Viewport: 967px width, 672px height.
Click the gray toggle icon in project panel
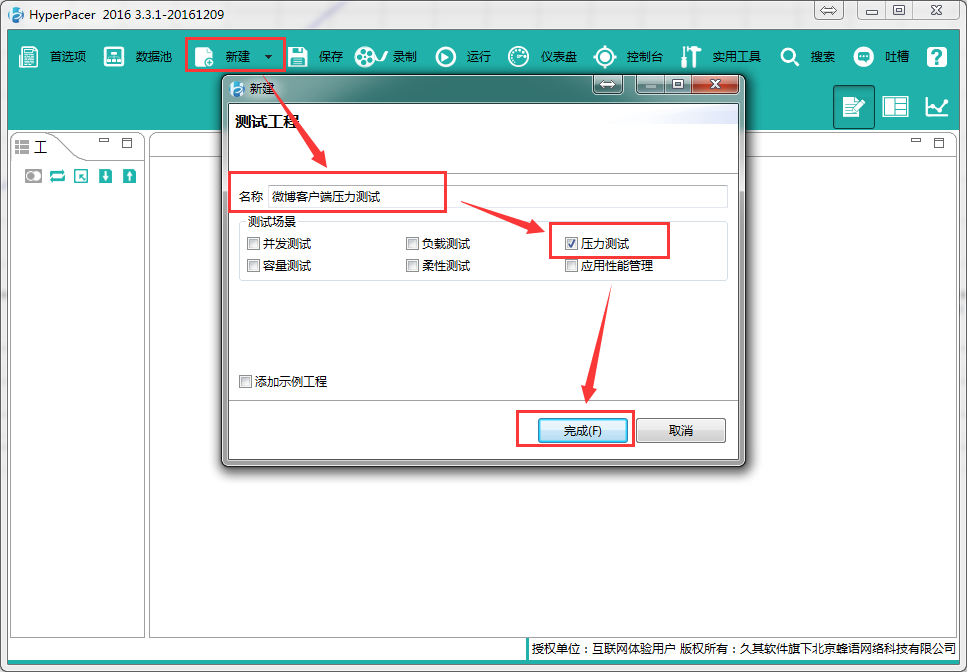[33, 176]
